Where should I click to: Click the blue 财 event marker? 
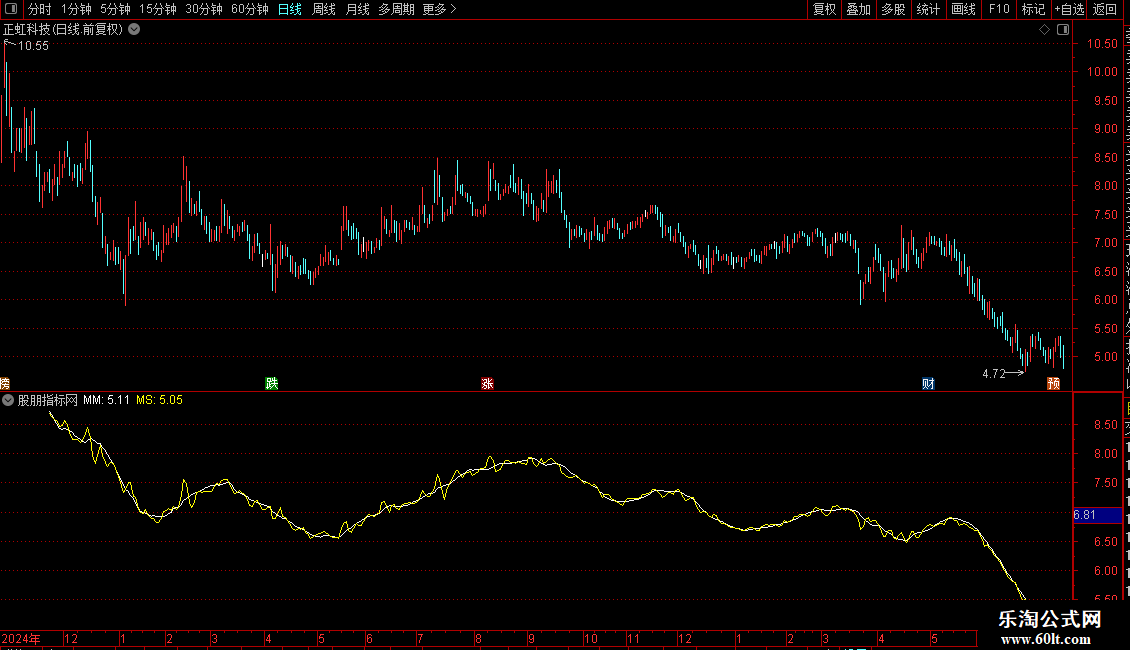928,383
